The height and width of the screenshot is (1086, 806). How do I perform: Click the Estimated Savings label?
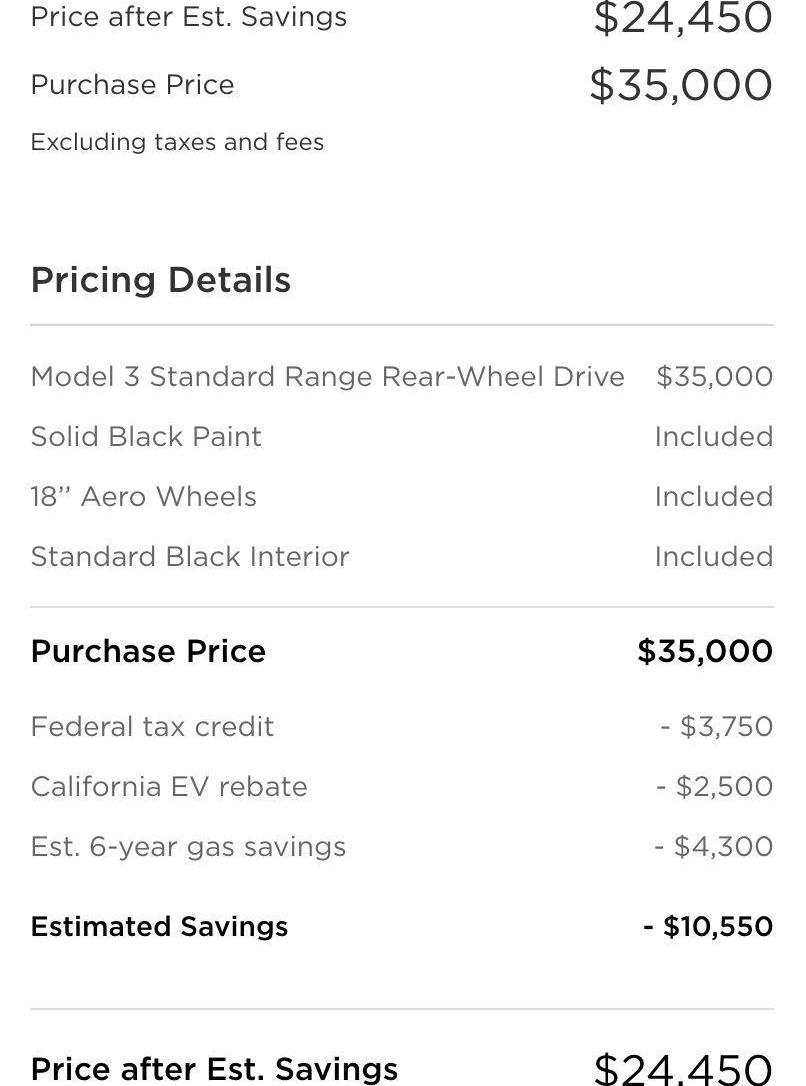pos(159,927)
